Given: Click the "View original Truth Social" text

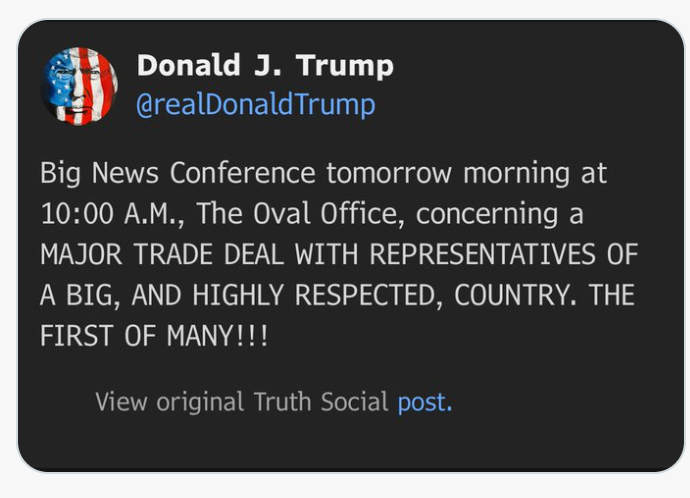Looking at the screenshot, I should point(241,402).
